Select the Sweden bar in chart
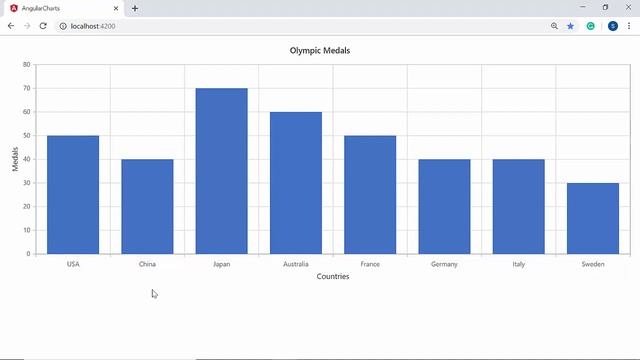Image resolution: width=640 pixels, height=360 pixels. pyautogui.click(x=593, y=218)
